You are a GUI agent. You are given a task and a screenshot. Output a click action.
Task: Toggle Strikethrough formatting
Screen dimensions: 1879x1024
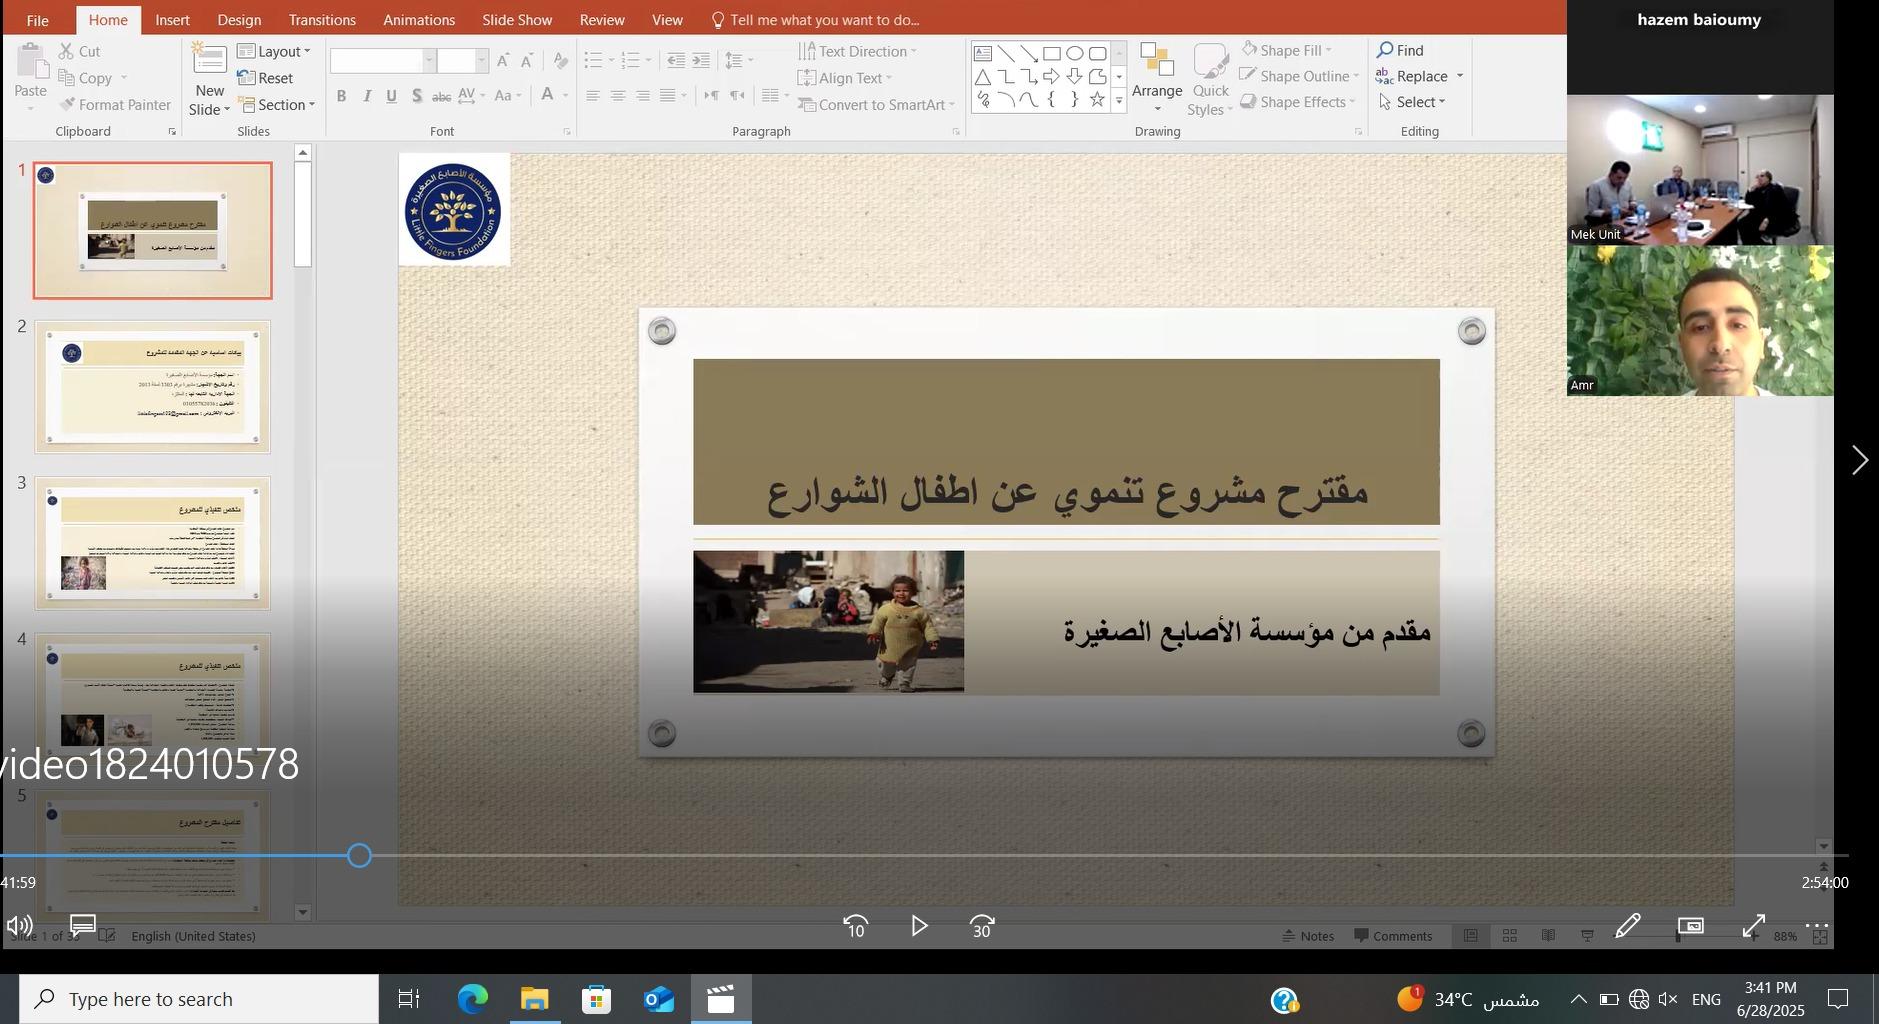pos(441,96)
